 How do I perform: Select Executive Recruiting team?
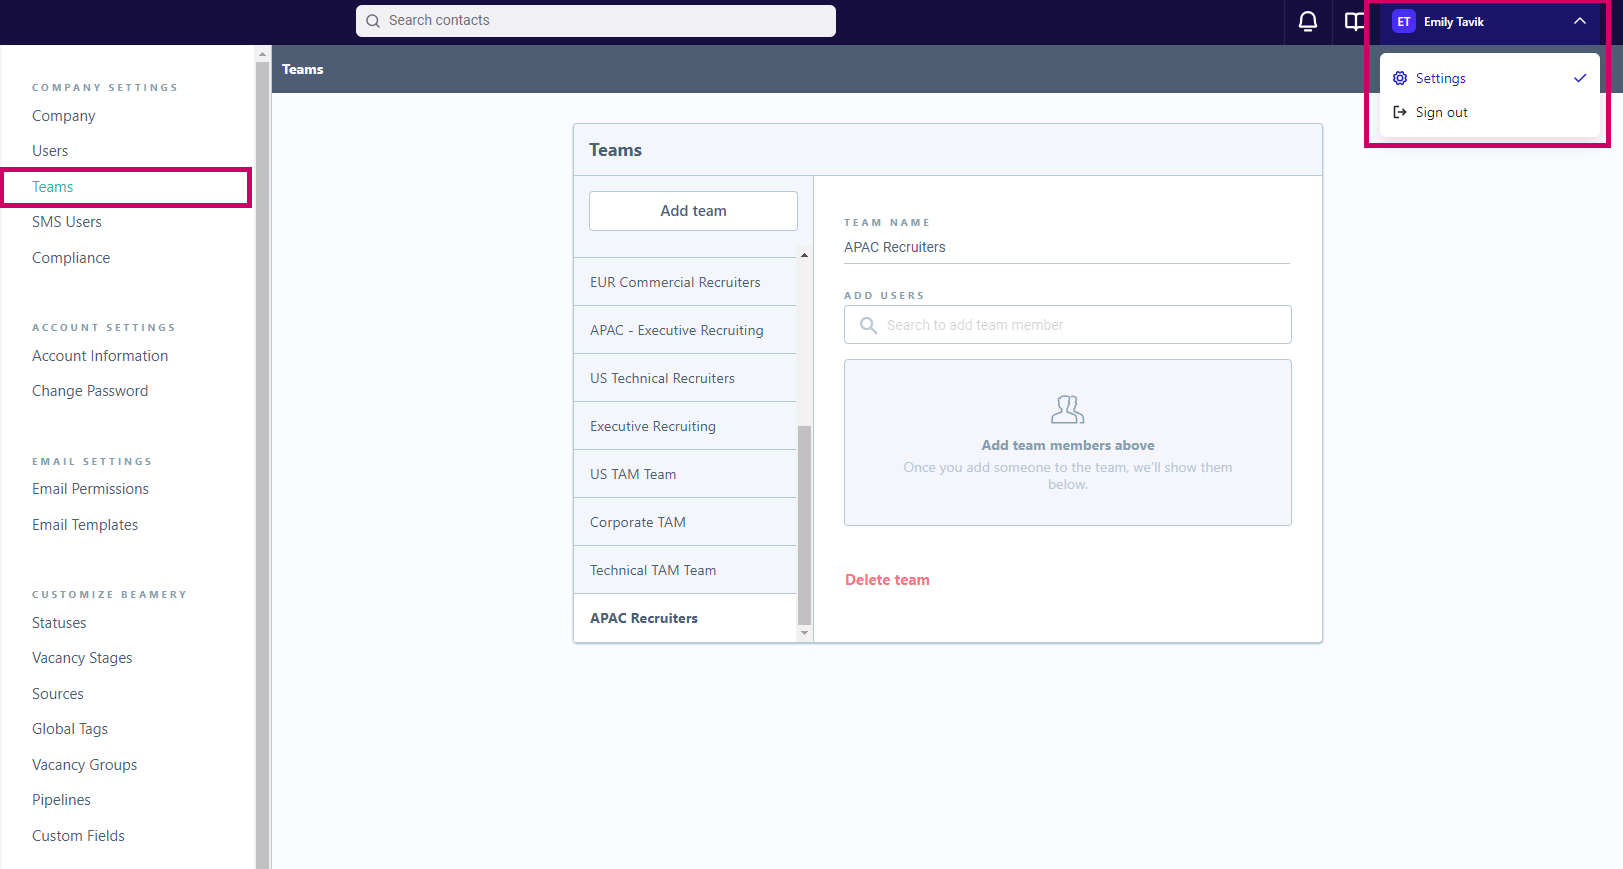[685, 426]
